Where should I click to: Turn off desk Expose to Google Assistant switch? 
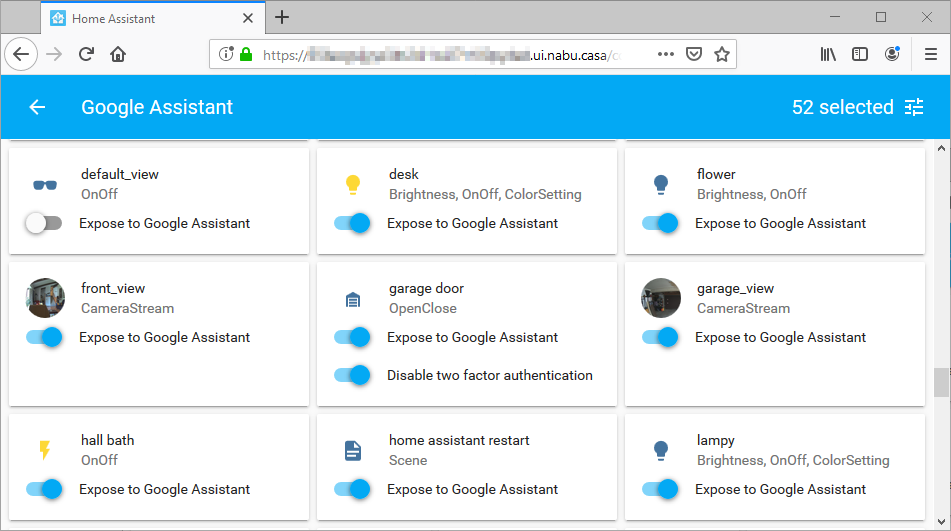click(352, 224)
